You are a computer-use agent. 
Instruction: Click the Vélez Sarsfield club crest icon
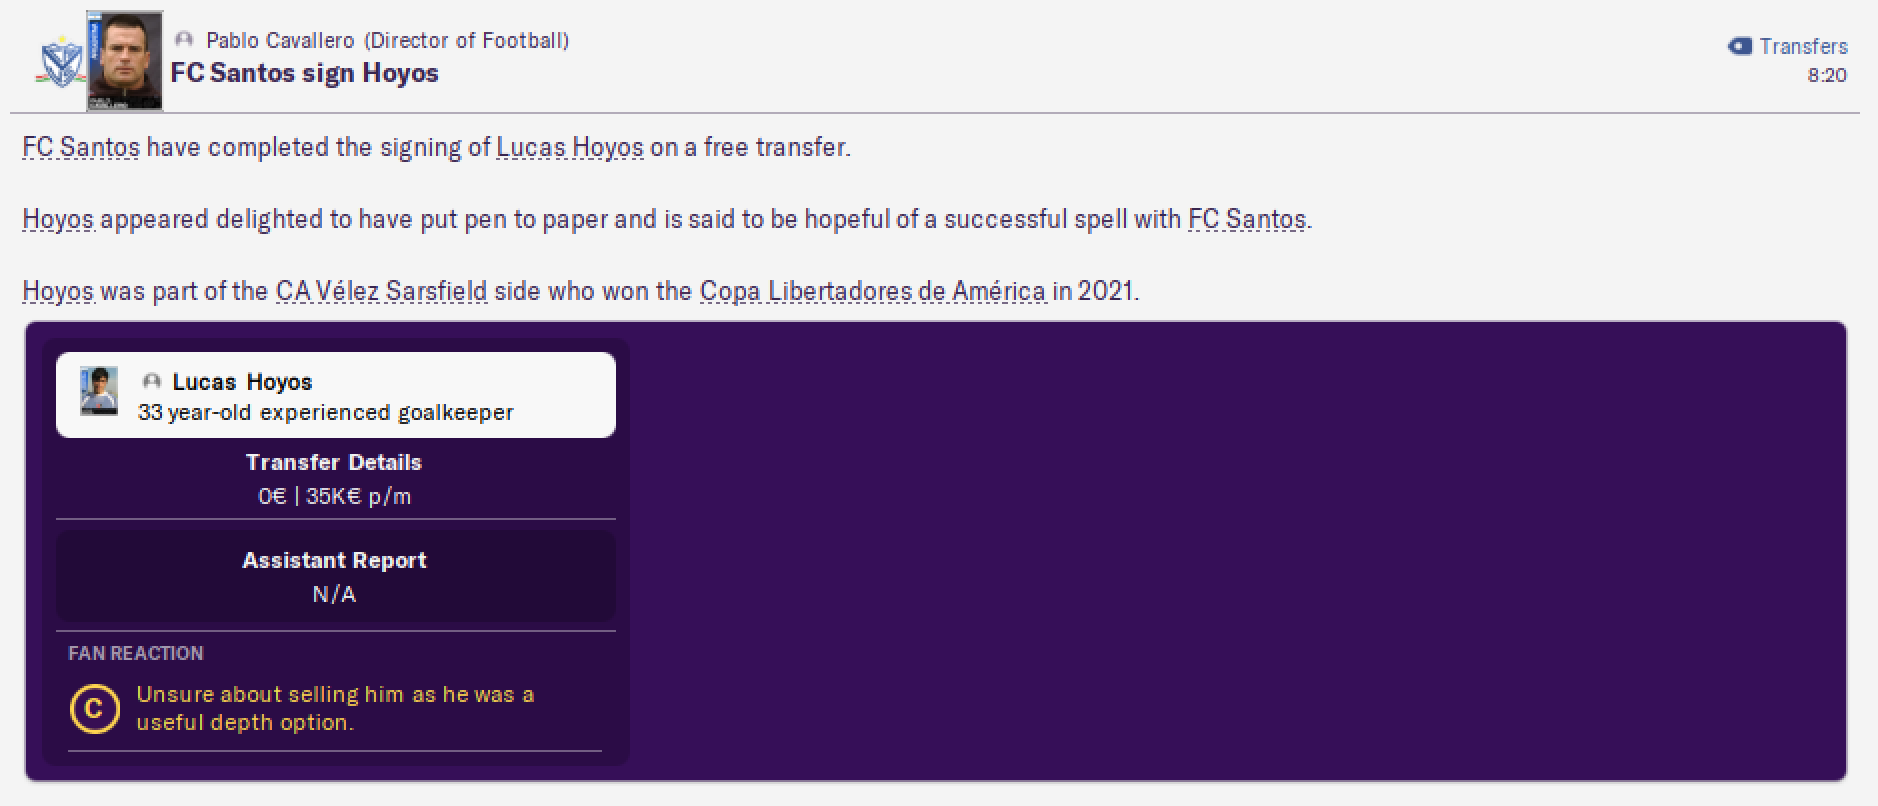pos(61,61)
